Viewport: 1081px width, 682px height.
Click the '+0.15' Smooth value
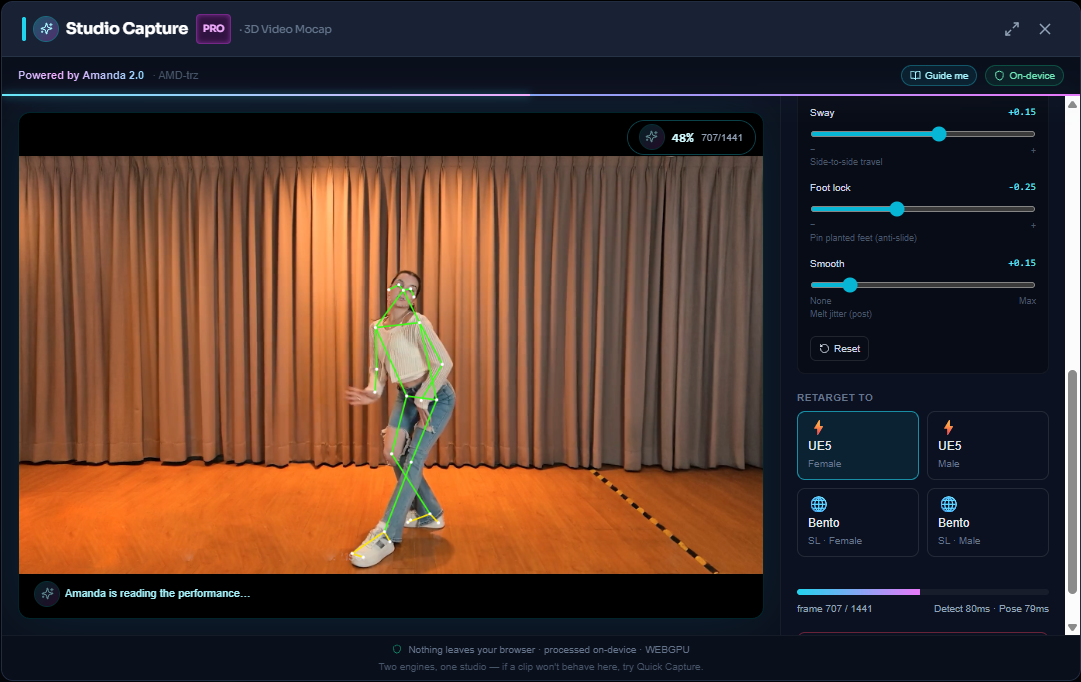click(x=1022, y=263)
